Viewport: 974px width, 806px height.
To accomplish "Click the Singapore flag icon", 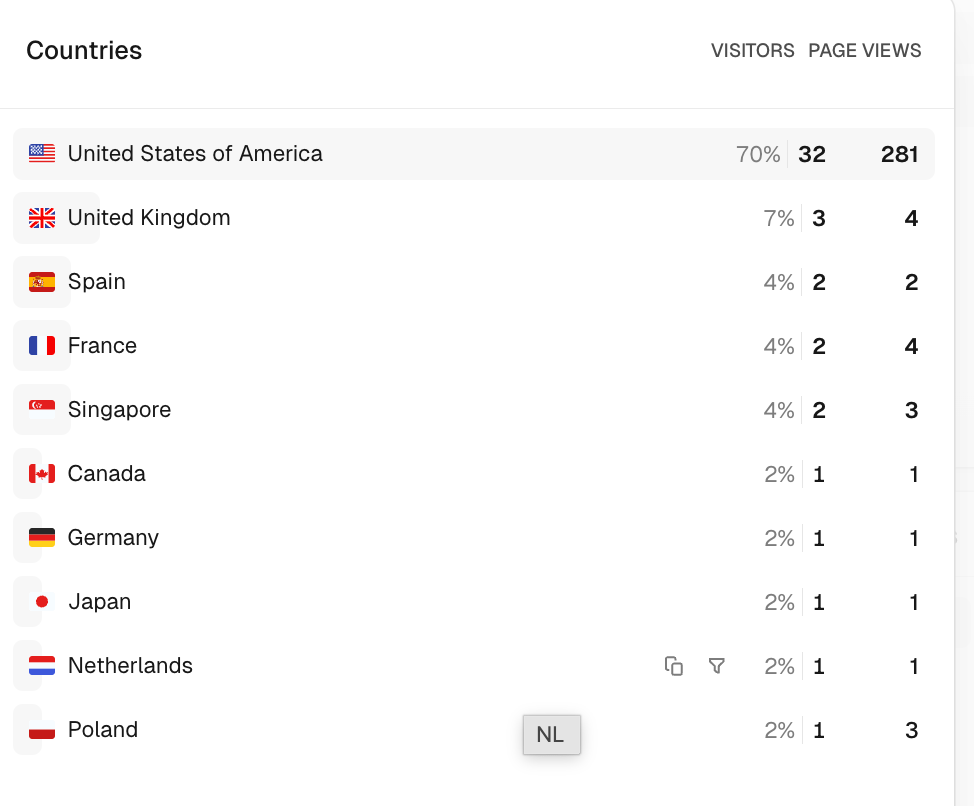I will point(42,410).
